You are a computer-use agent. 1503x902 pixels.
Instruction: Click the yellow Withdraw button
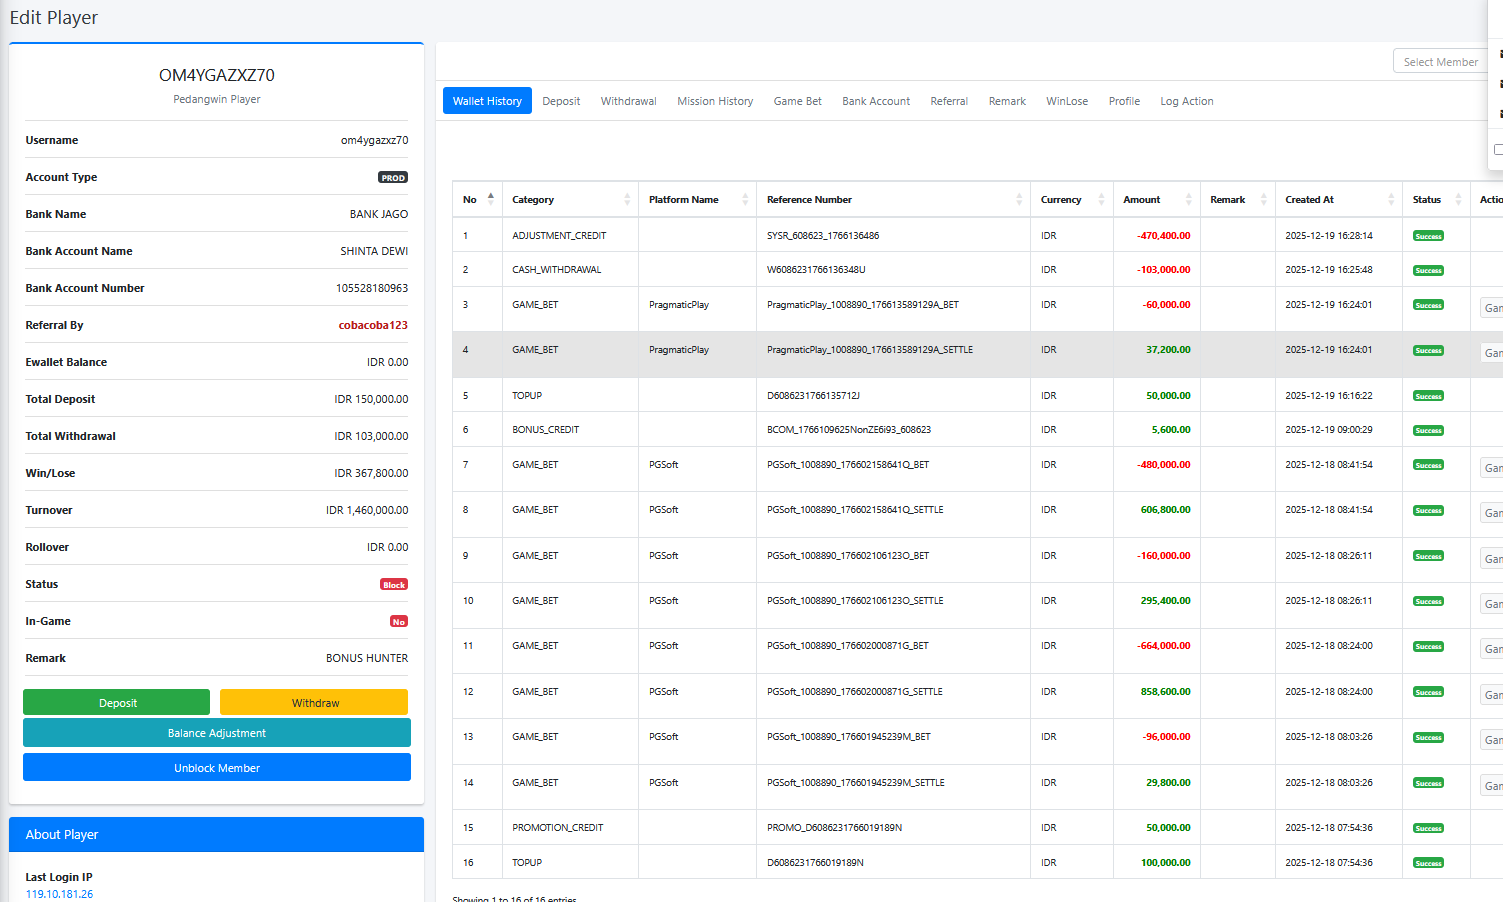click(315, 703)
